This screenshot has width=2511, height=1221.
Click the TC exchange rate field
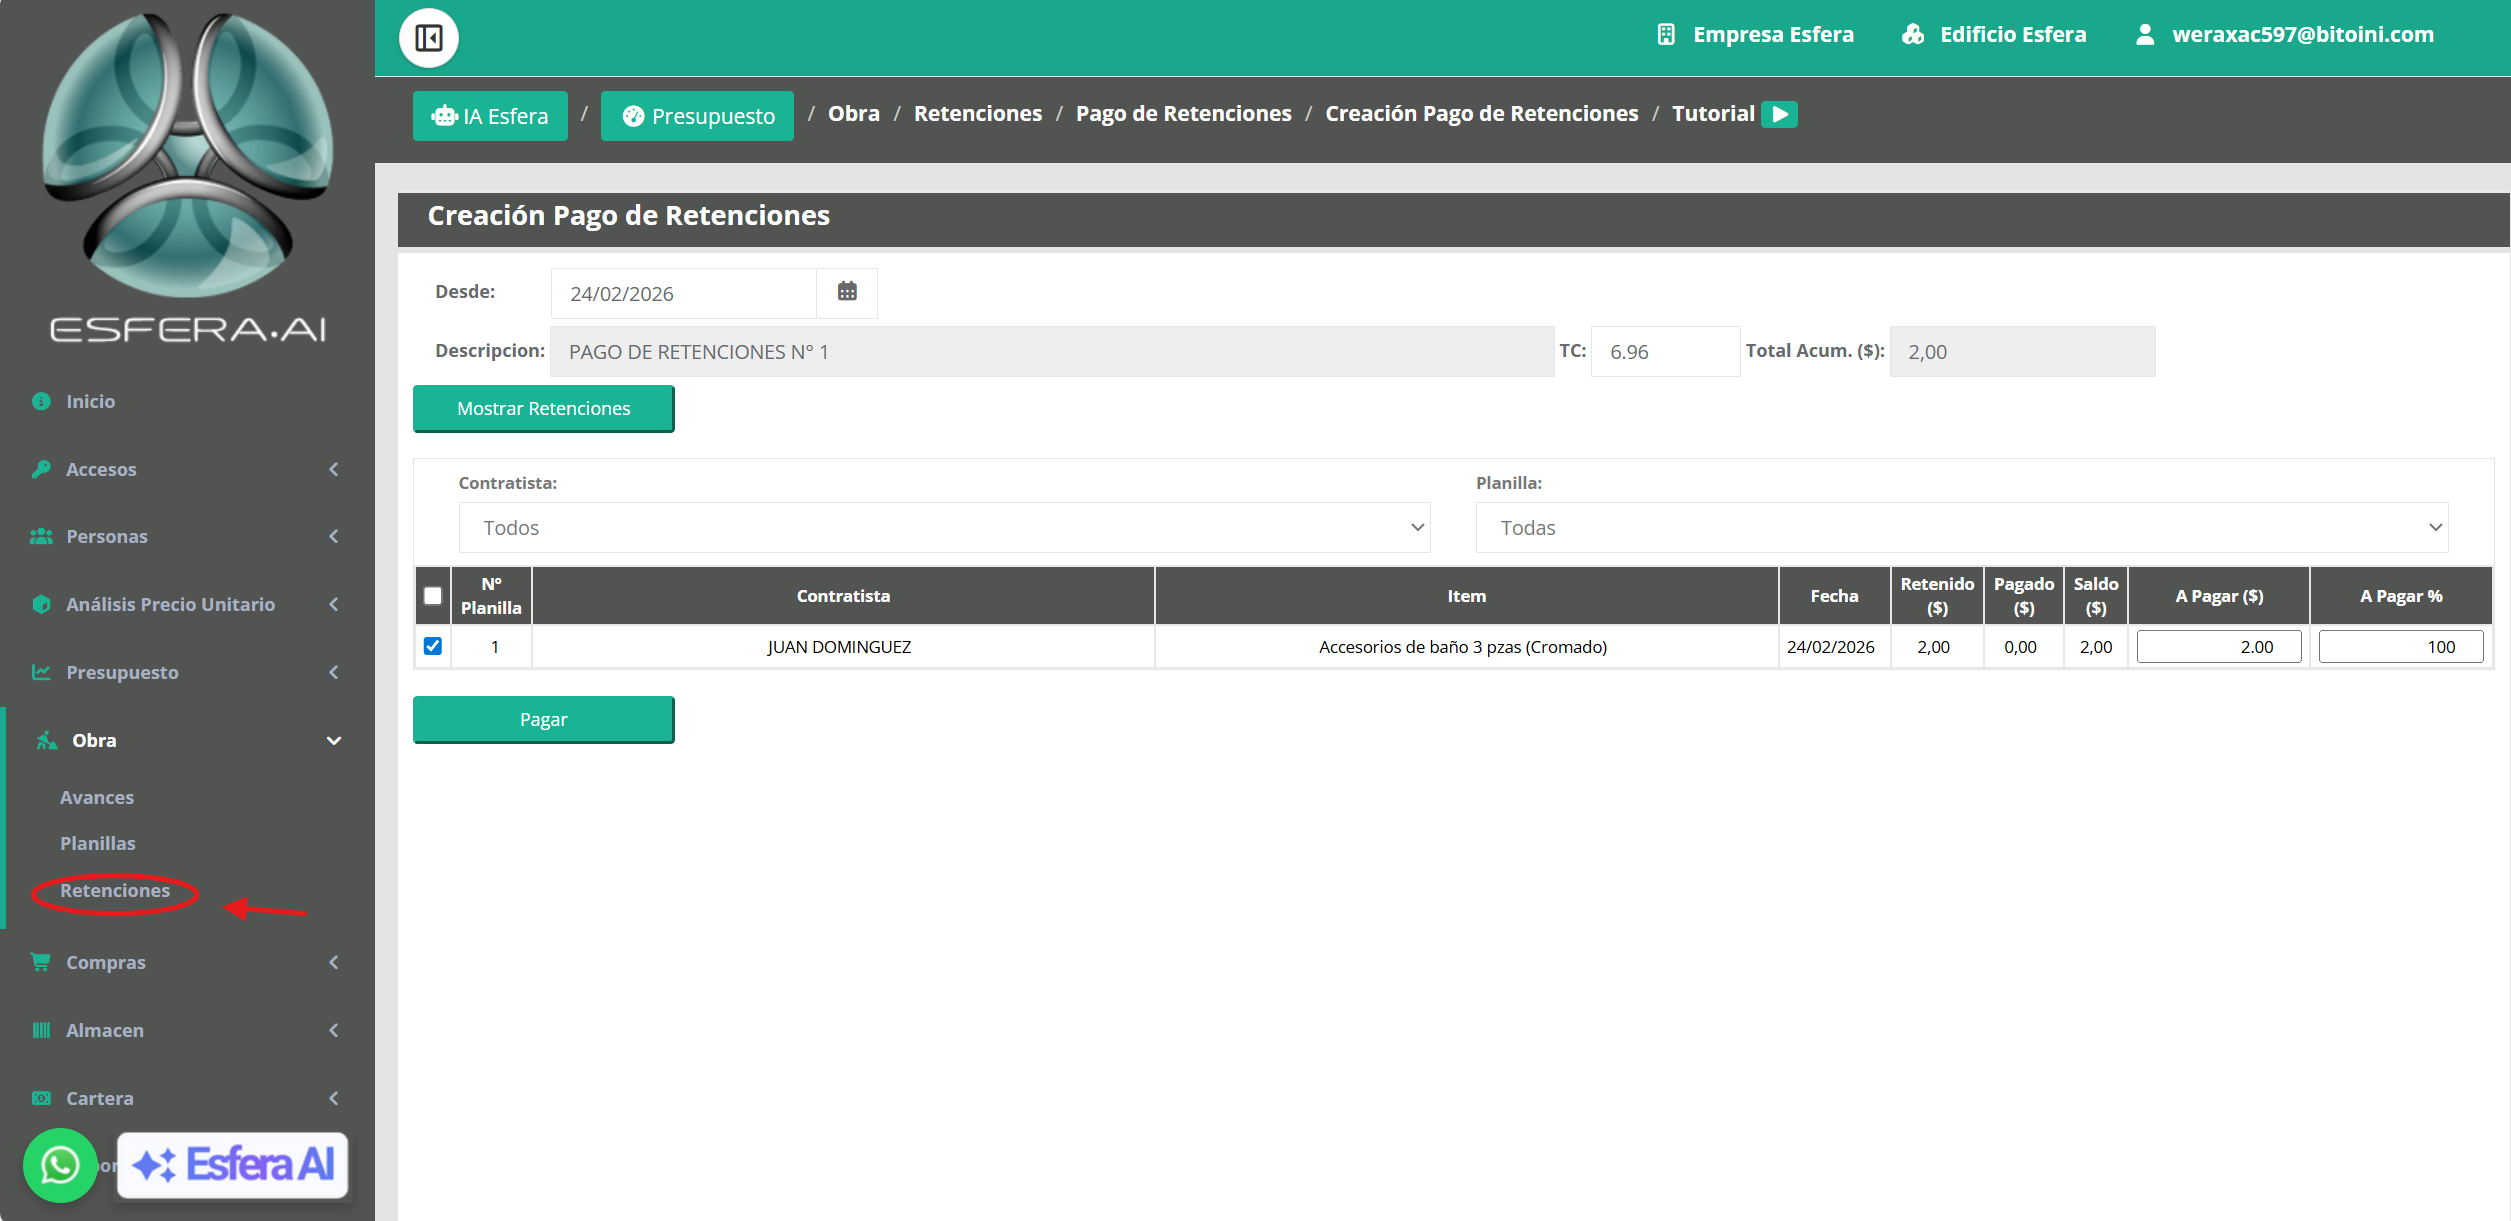click(x=1665, y=352)
